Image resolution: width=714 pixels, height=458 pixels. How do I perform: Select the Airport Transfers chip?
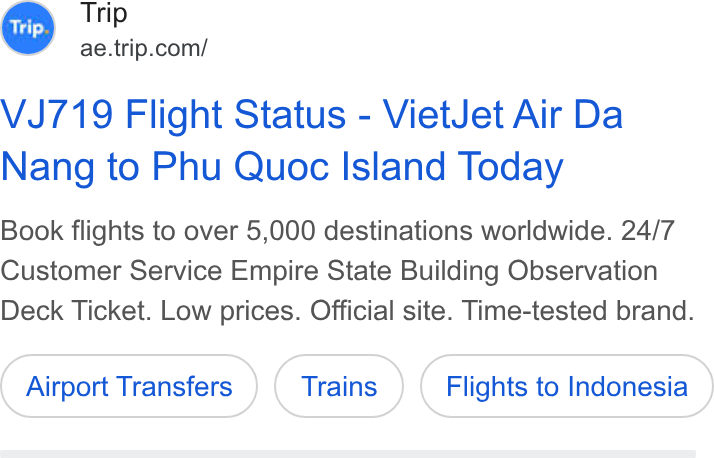tap(129, 386)
